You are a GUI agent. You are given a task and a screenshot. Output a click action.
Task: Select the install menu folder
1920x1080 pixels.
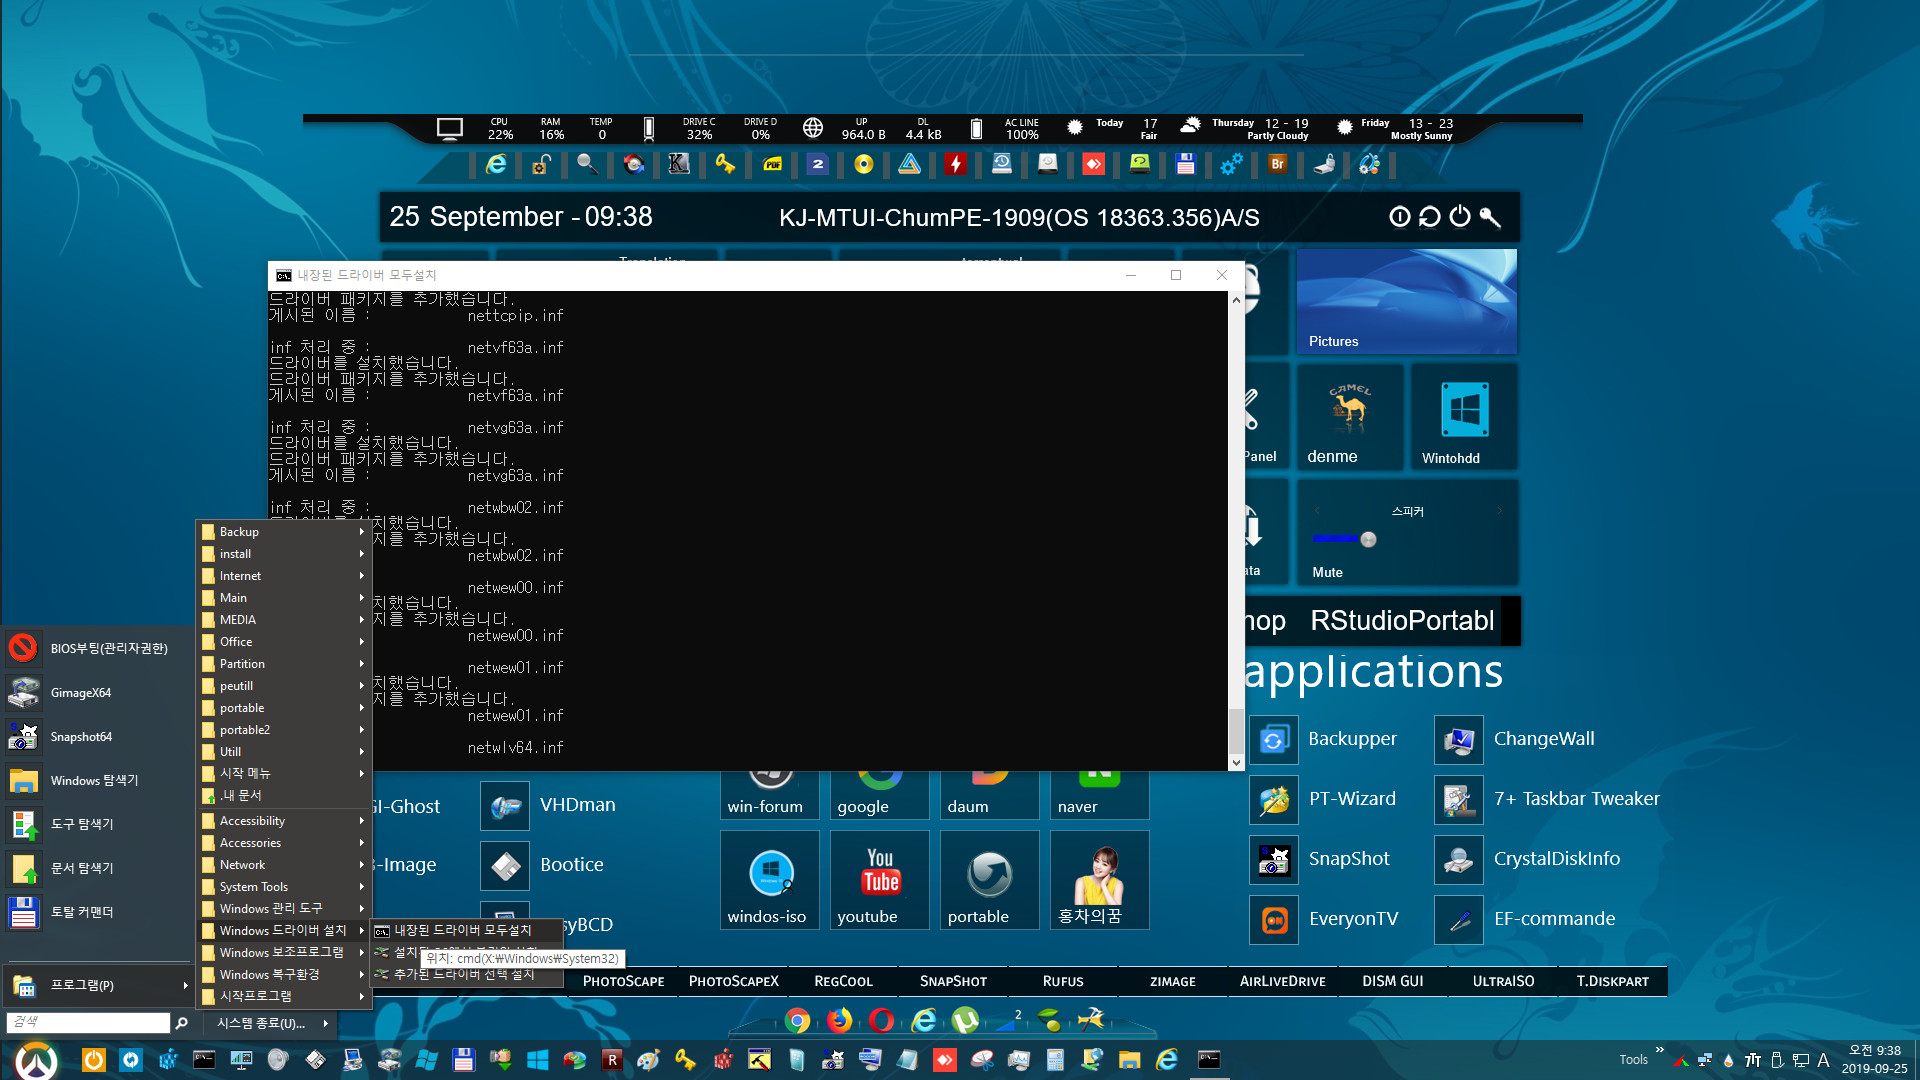coord(284,554)
